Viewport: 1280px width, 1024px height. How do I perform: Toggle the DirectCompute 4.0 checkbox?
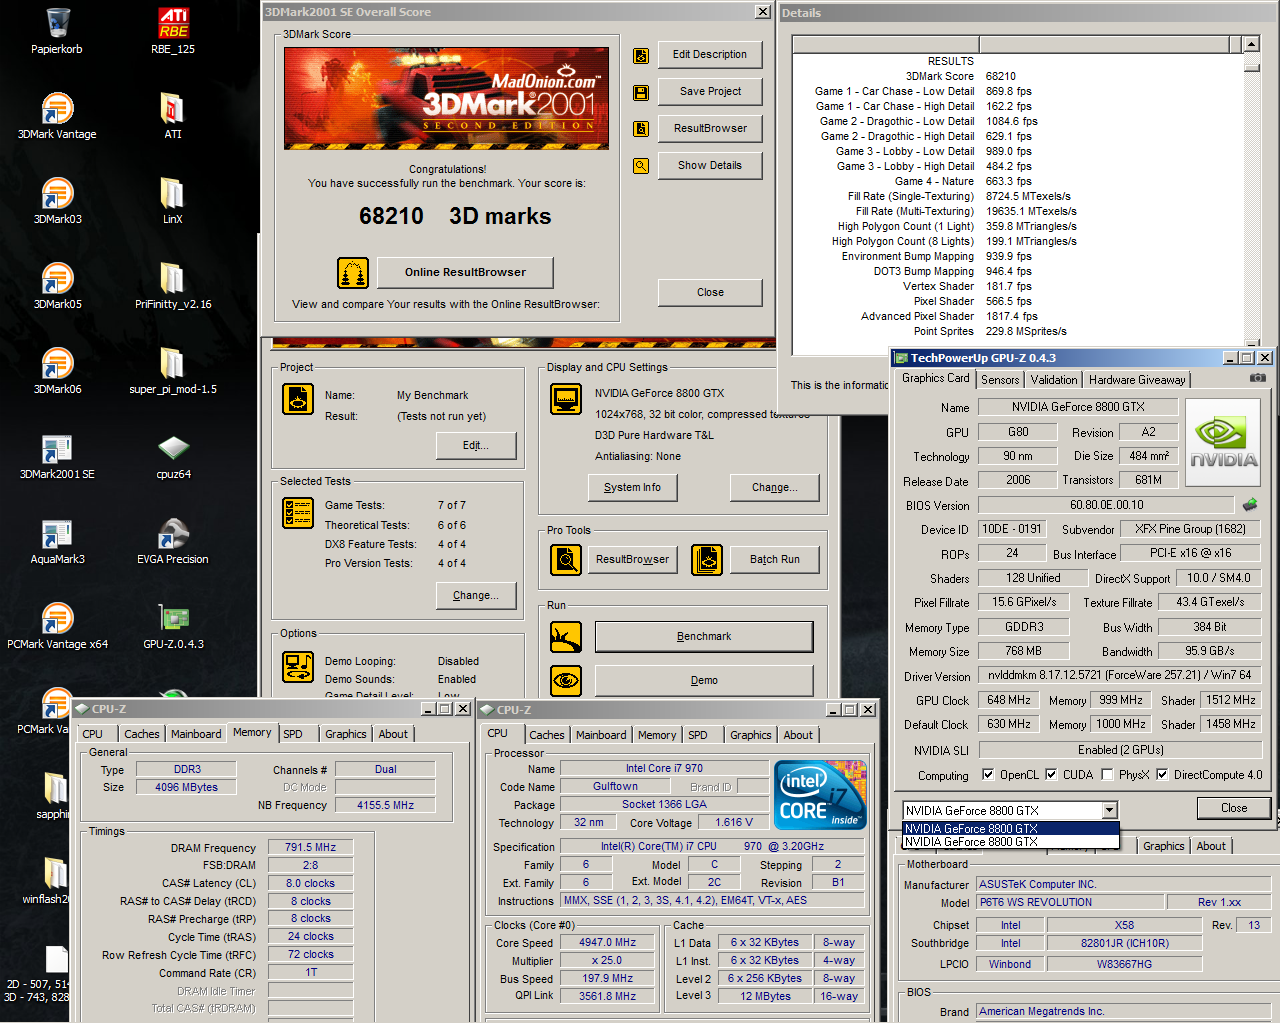pyautogui.click(x=1162, y=774)
